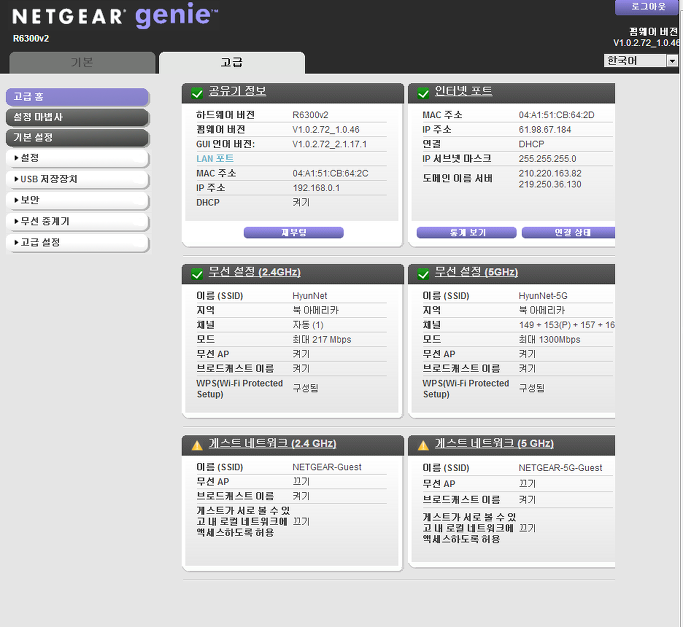Open the 인터넷 포트 heading link
Viewport: 683px width, 627px height.
463,91
